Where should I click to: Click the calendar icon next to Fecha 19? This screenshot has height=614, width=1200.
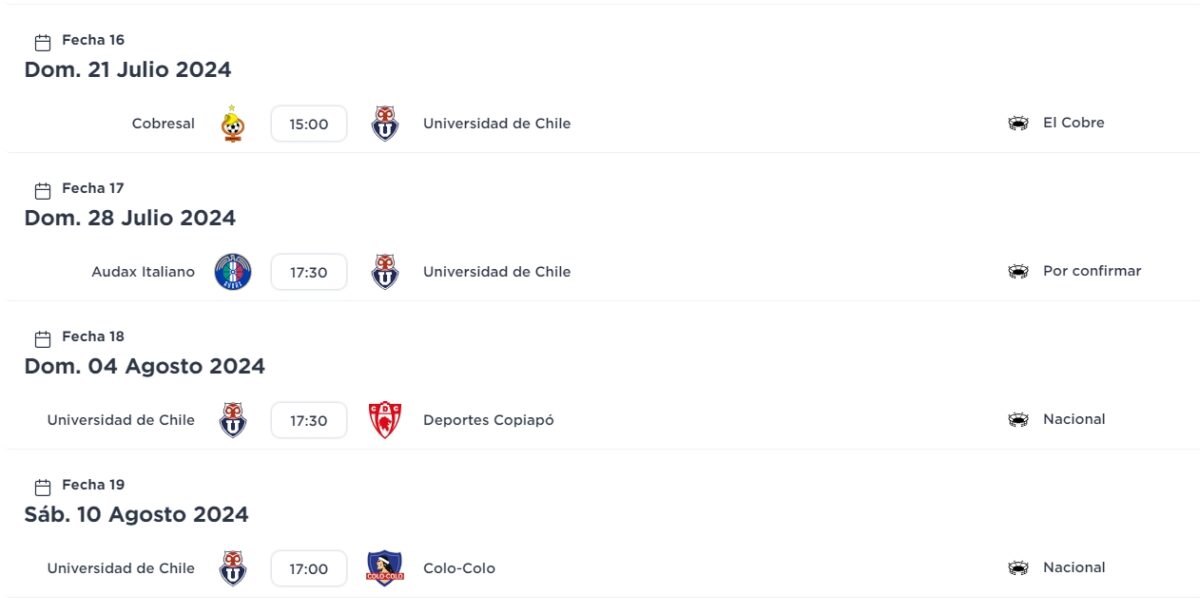point(43,487)
